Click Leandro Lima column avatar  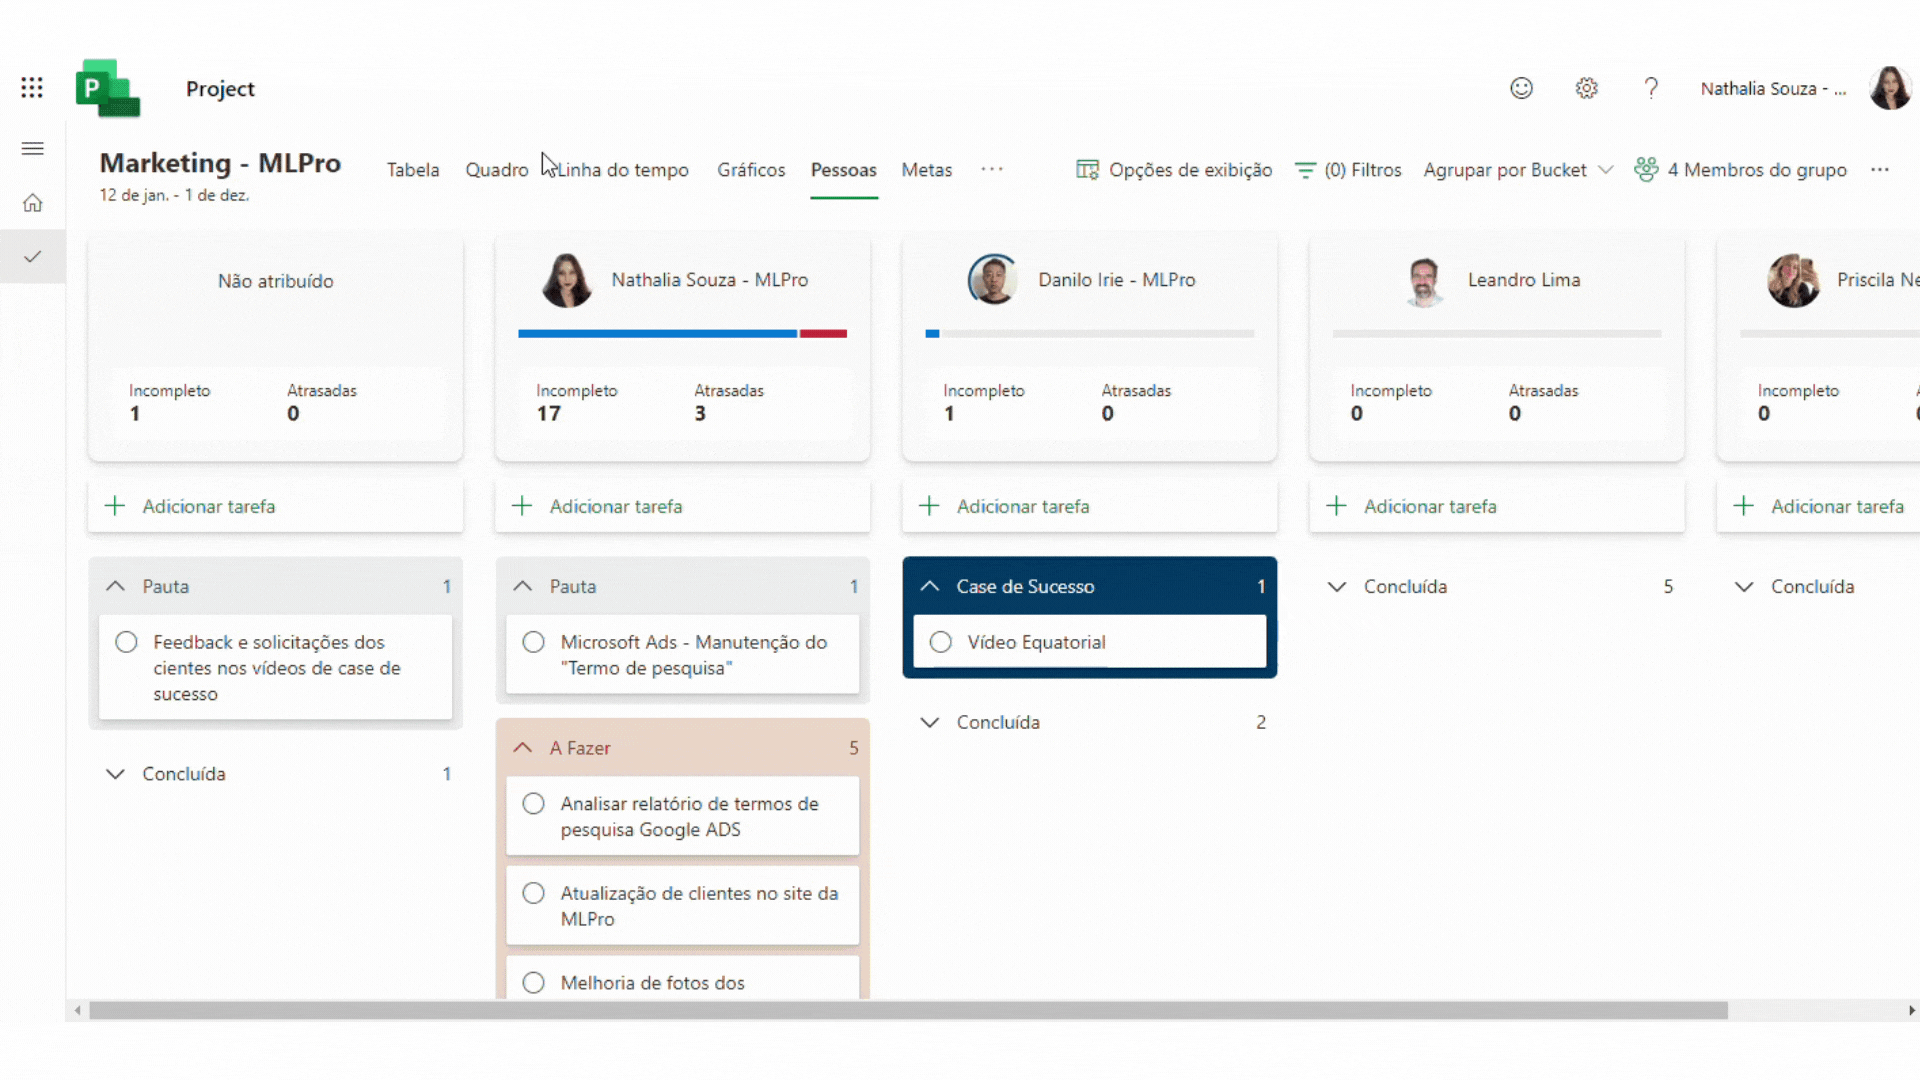click(x=1424, y=280)
